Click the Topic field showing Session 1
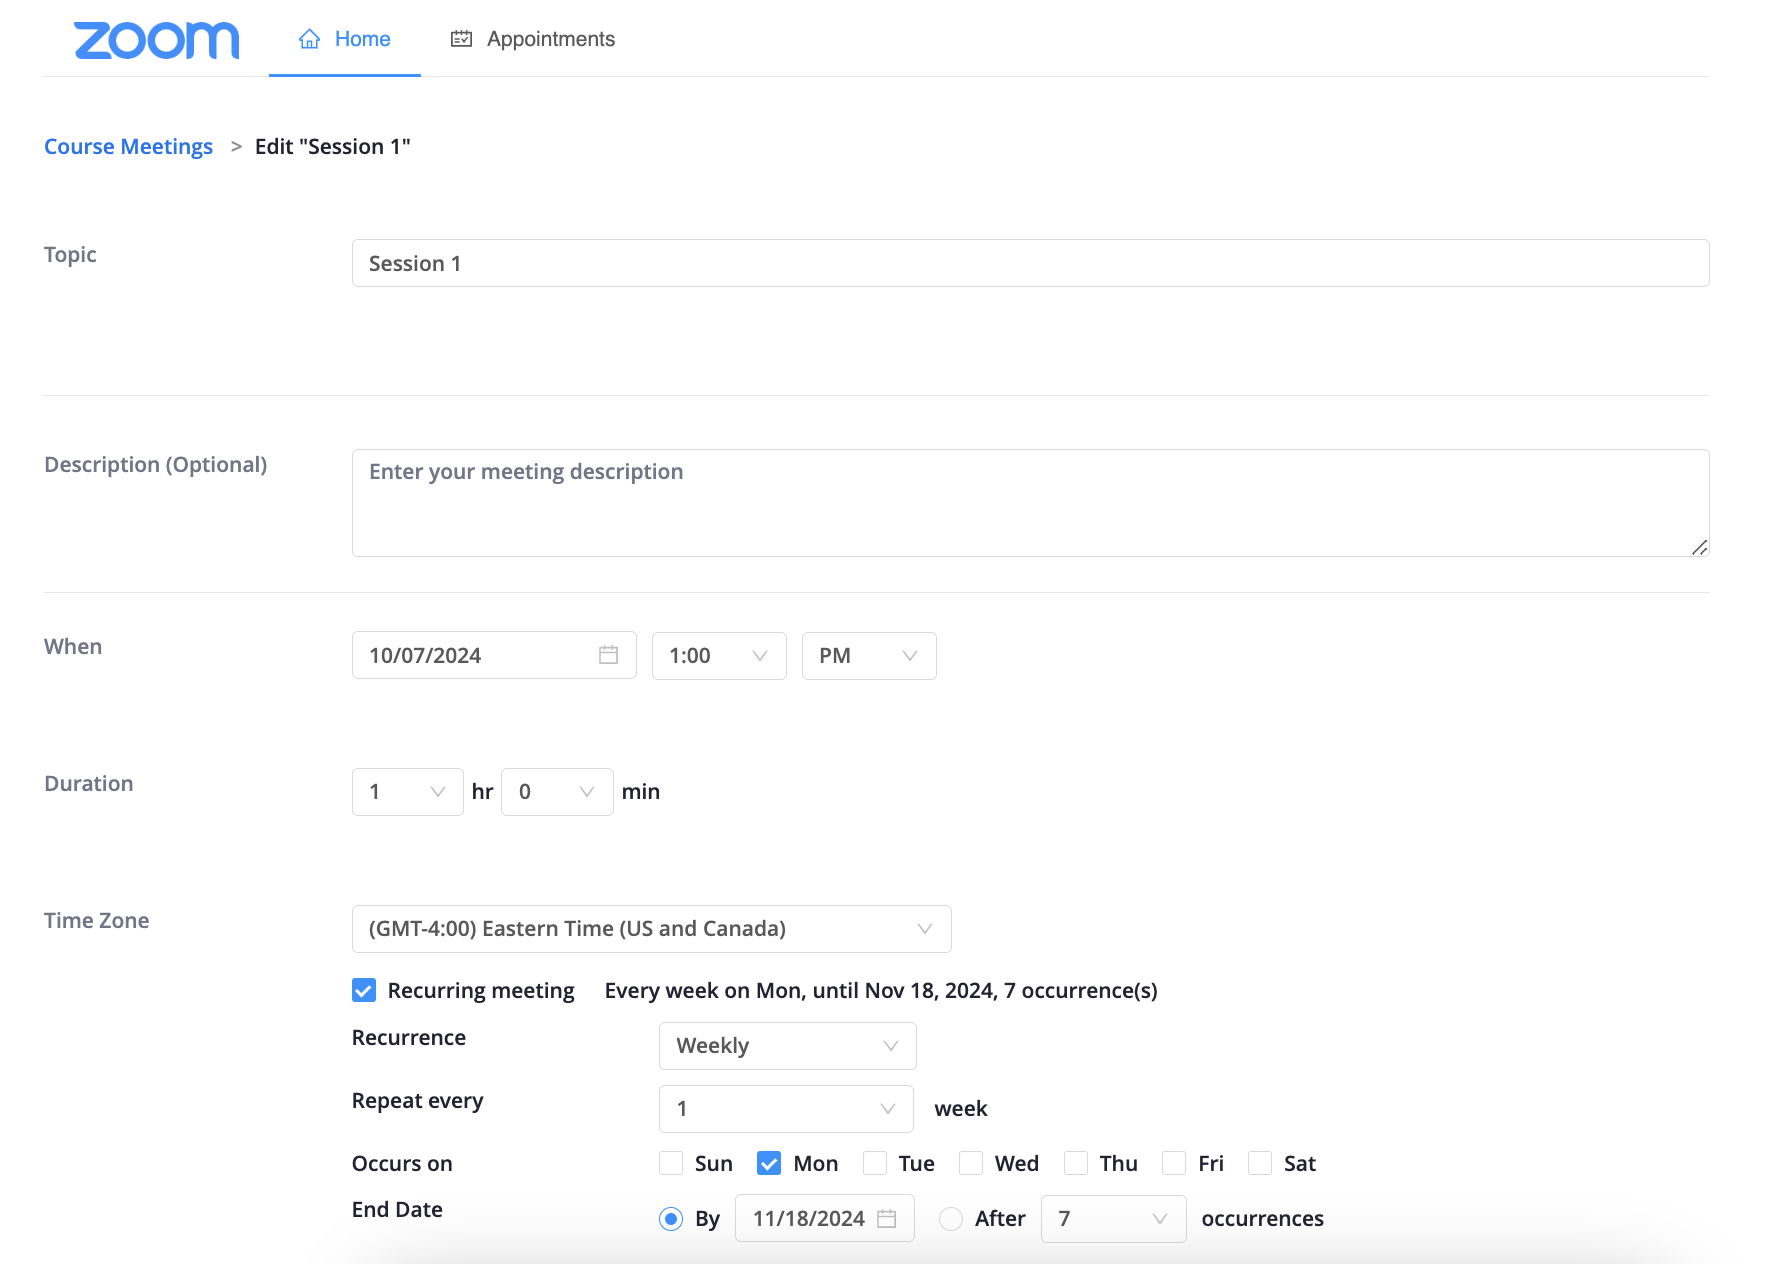Viewport: 1766px width, 1264px height. pos(1030,263)
